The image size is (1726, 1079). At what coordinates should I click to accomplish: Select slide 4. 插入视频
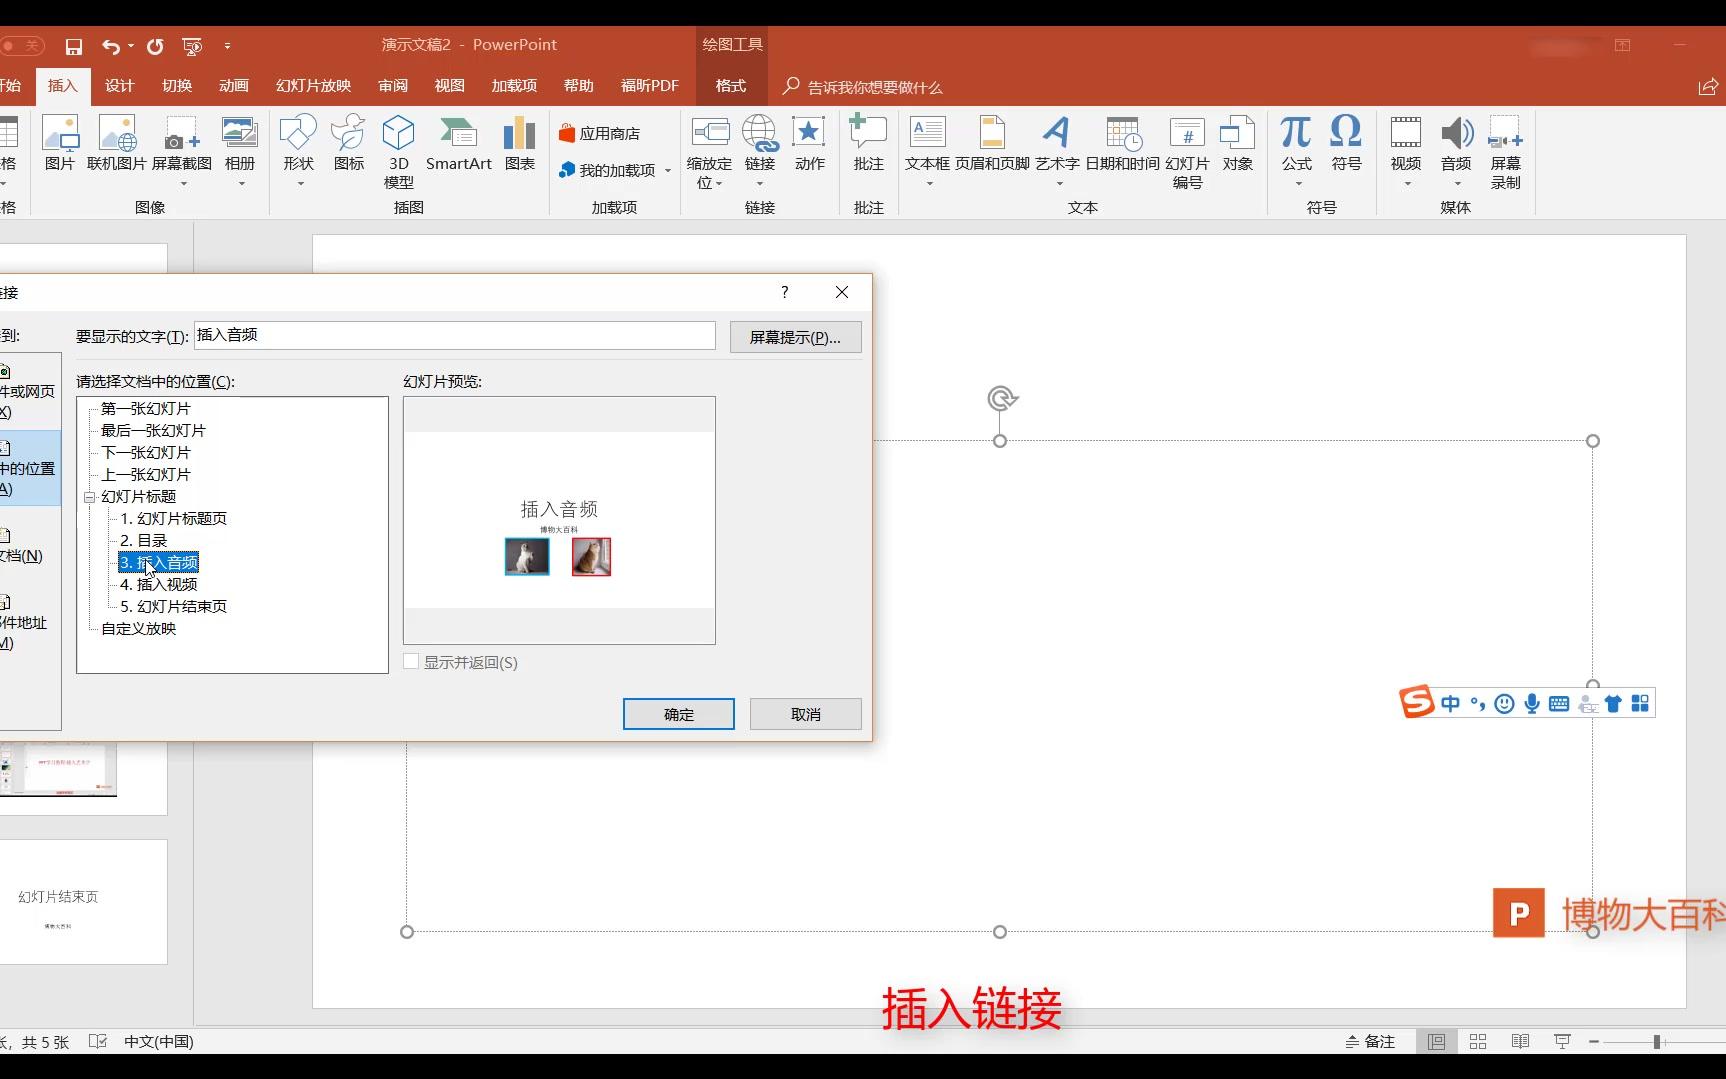pyautogui.click(x=159, y=585)
